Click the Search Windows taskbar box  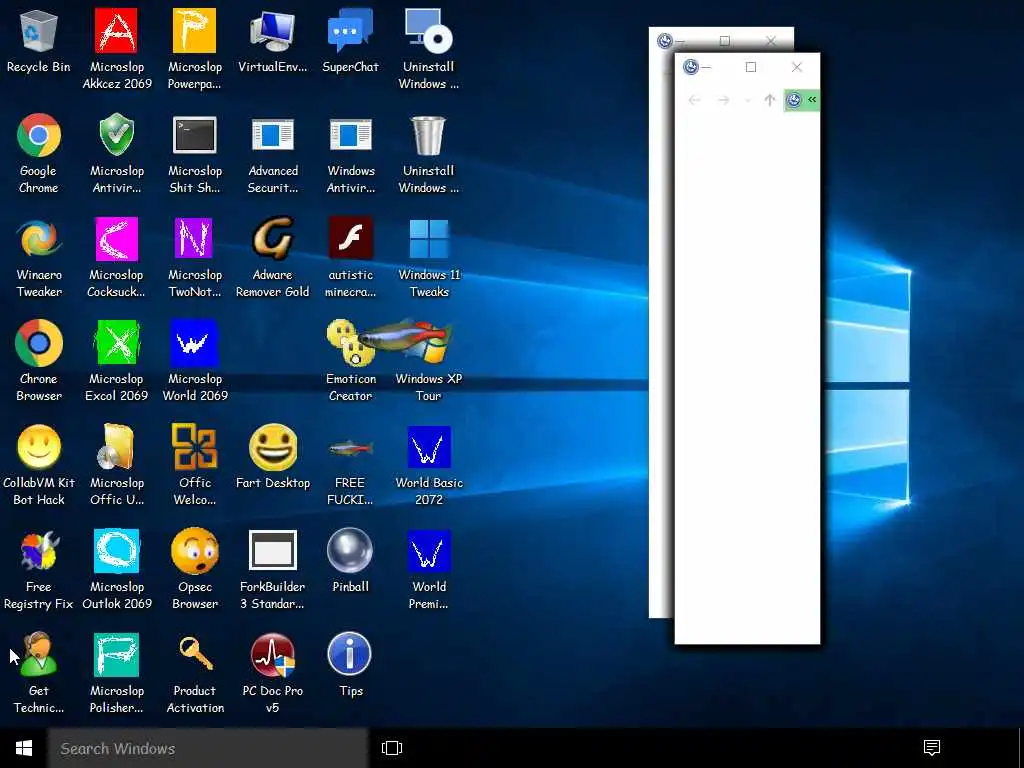pos(208,748)
